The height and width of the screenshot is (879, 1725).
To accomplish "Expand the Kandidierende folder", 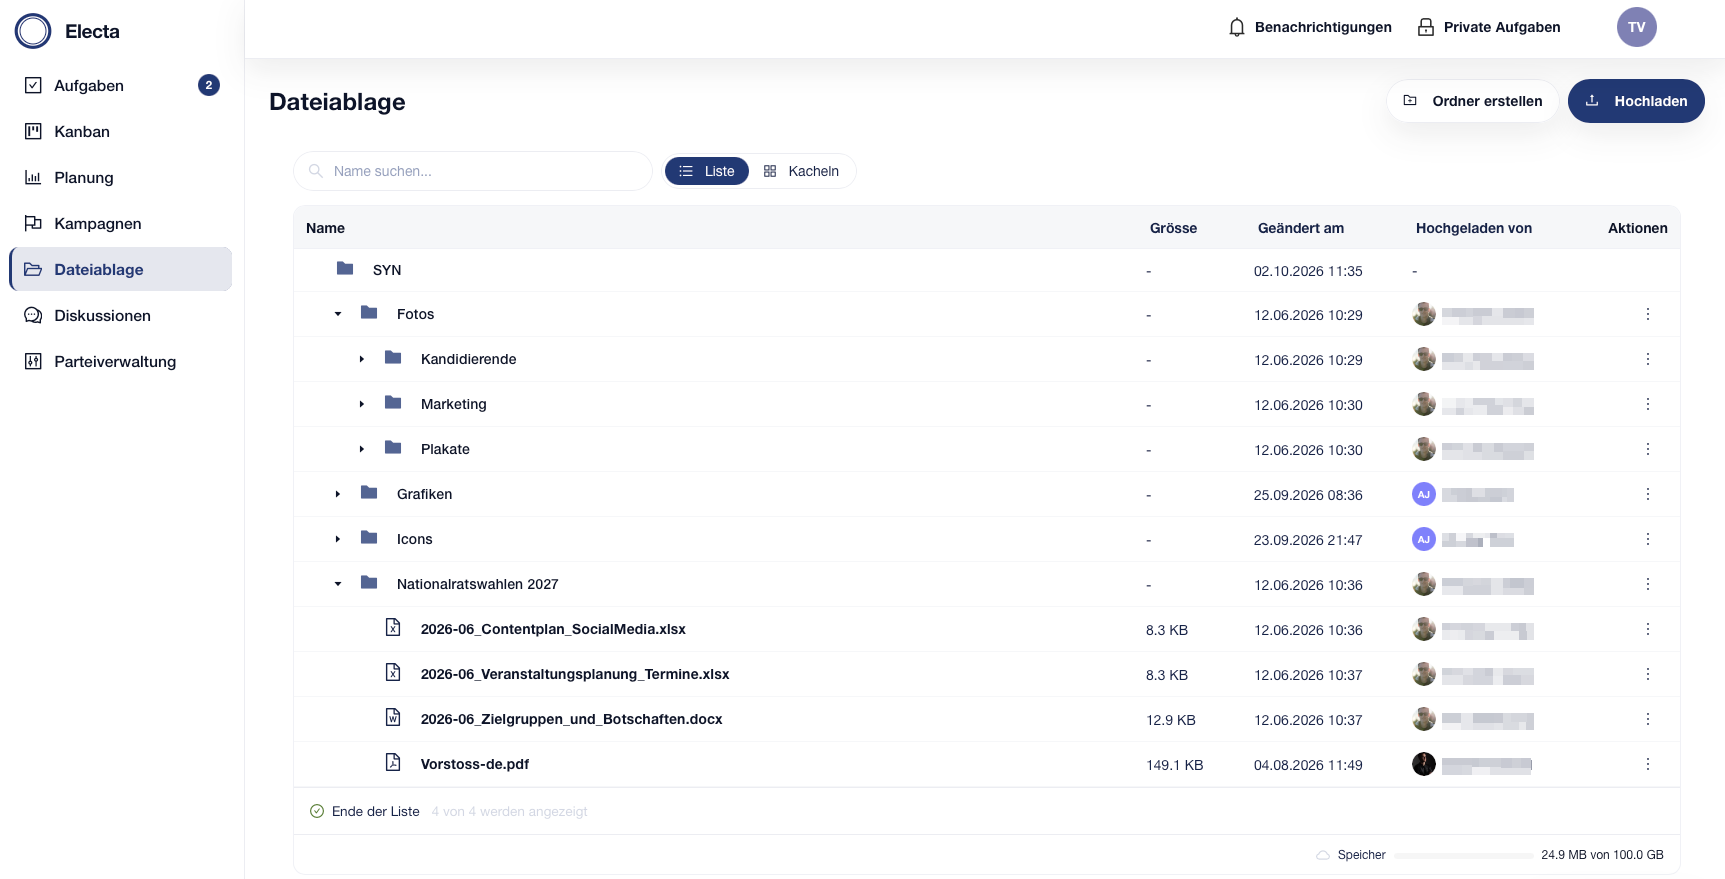I will (x=362, y=359).
